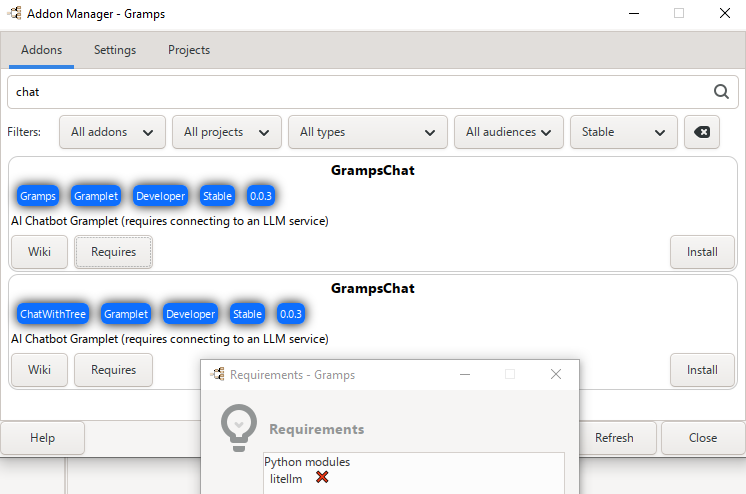Click the red X next to litellm
Image resolution: width=746 pixels, height=494 pixels.
(322, 477)
